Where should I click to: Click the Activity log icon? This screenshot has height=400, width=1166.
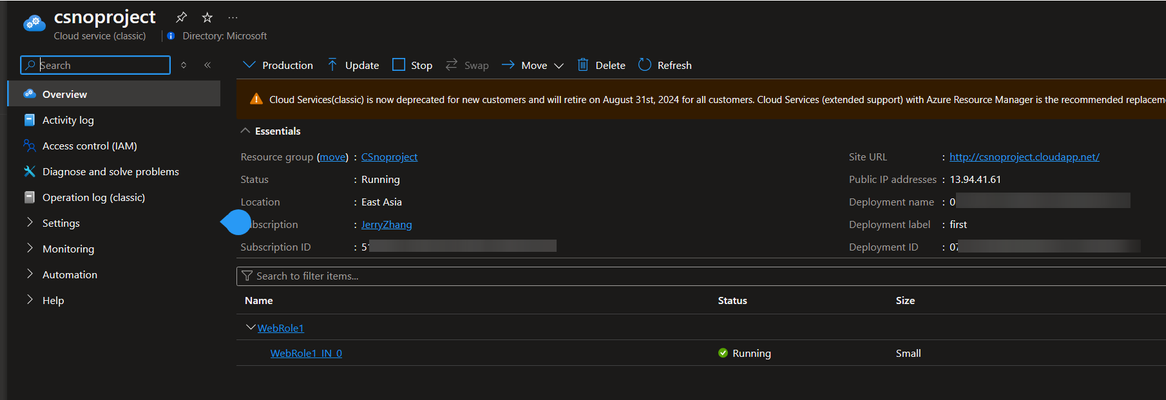[x=30, y=120]
